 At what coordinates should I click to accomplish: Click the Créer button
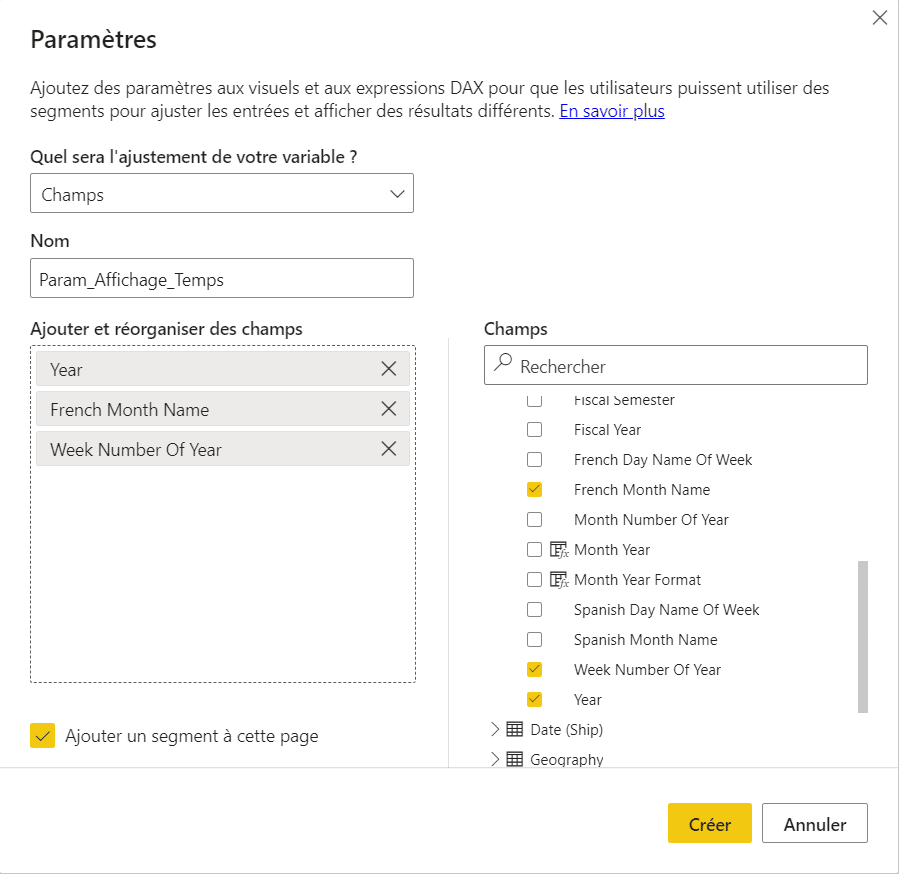pyautogui.click(x=709, y=823)
